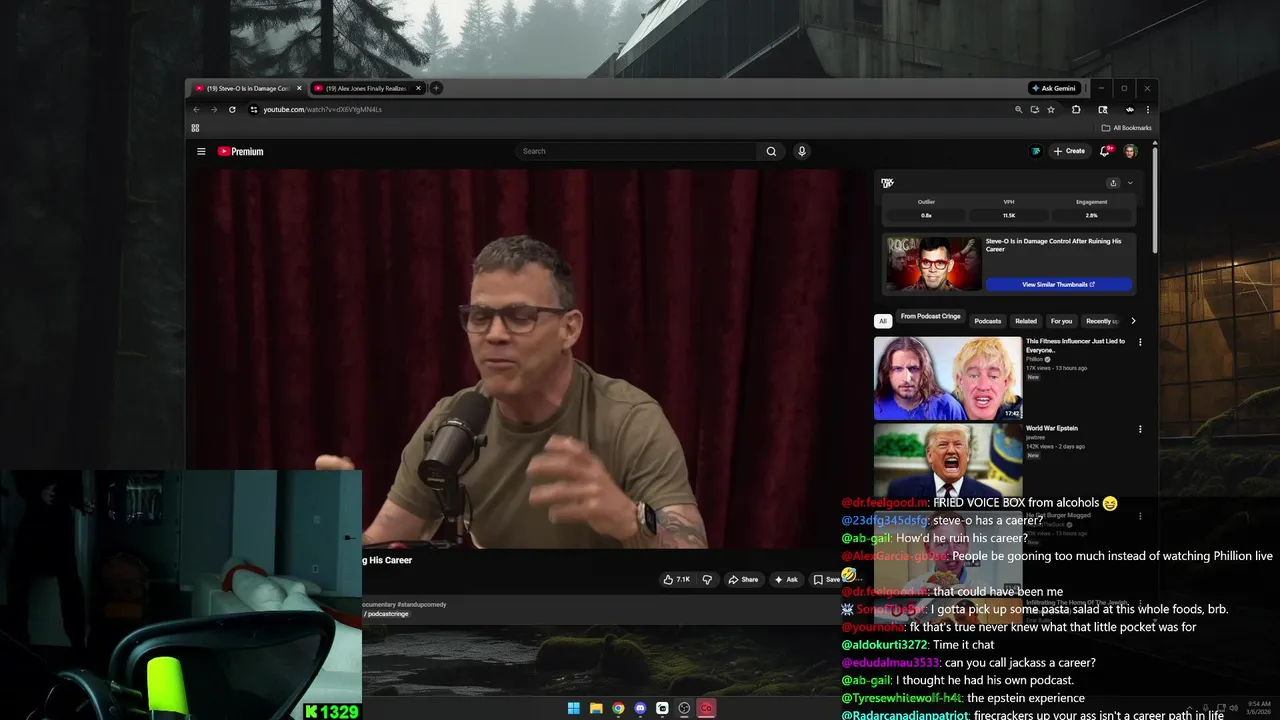
Task: Click the Ask Gemini button
Action: 1055,88
